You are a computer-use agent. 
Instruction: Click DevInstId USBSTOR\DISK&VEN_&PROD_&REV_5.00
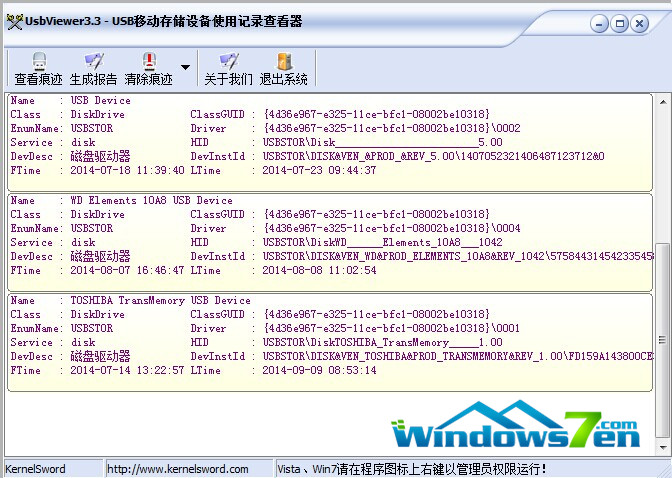coord(433,156)
